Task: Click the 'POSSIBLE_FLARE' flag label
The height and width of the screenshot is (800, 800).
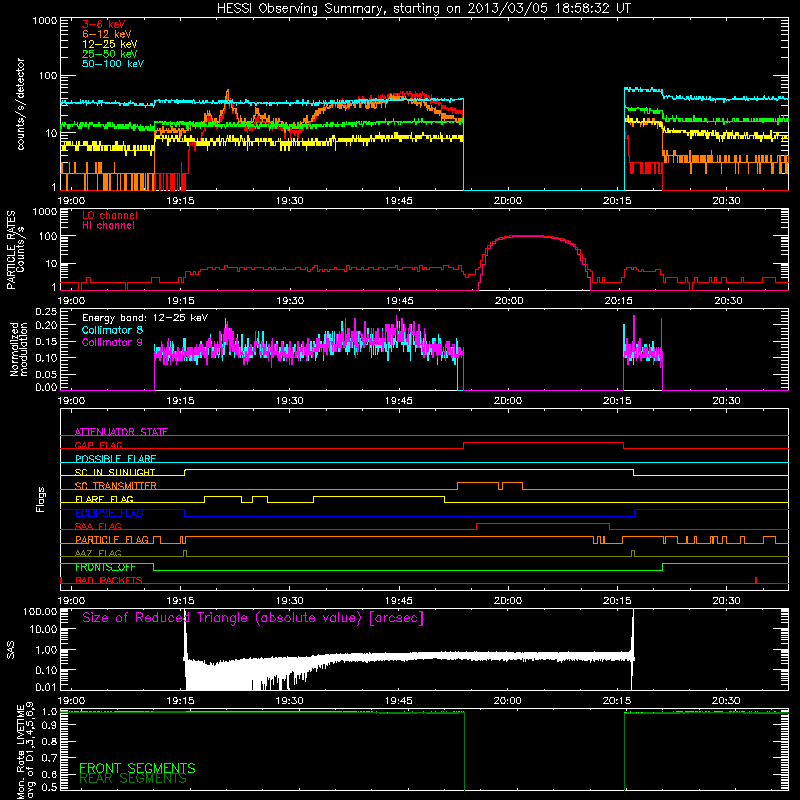Action: 115,459
